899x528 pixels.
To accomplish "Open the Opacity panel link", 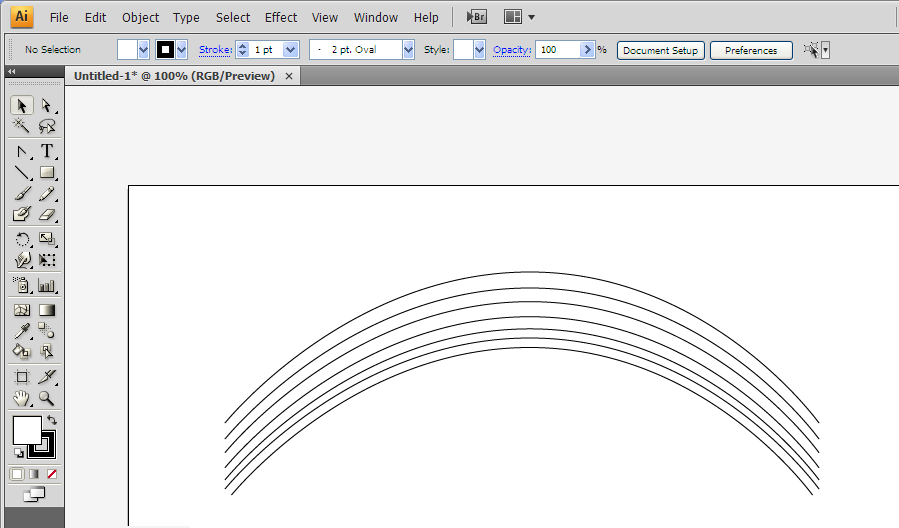I will pyautogui.click(x=512, y=50).
